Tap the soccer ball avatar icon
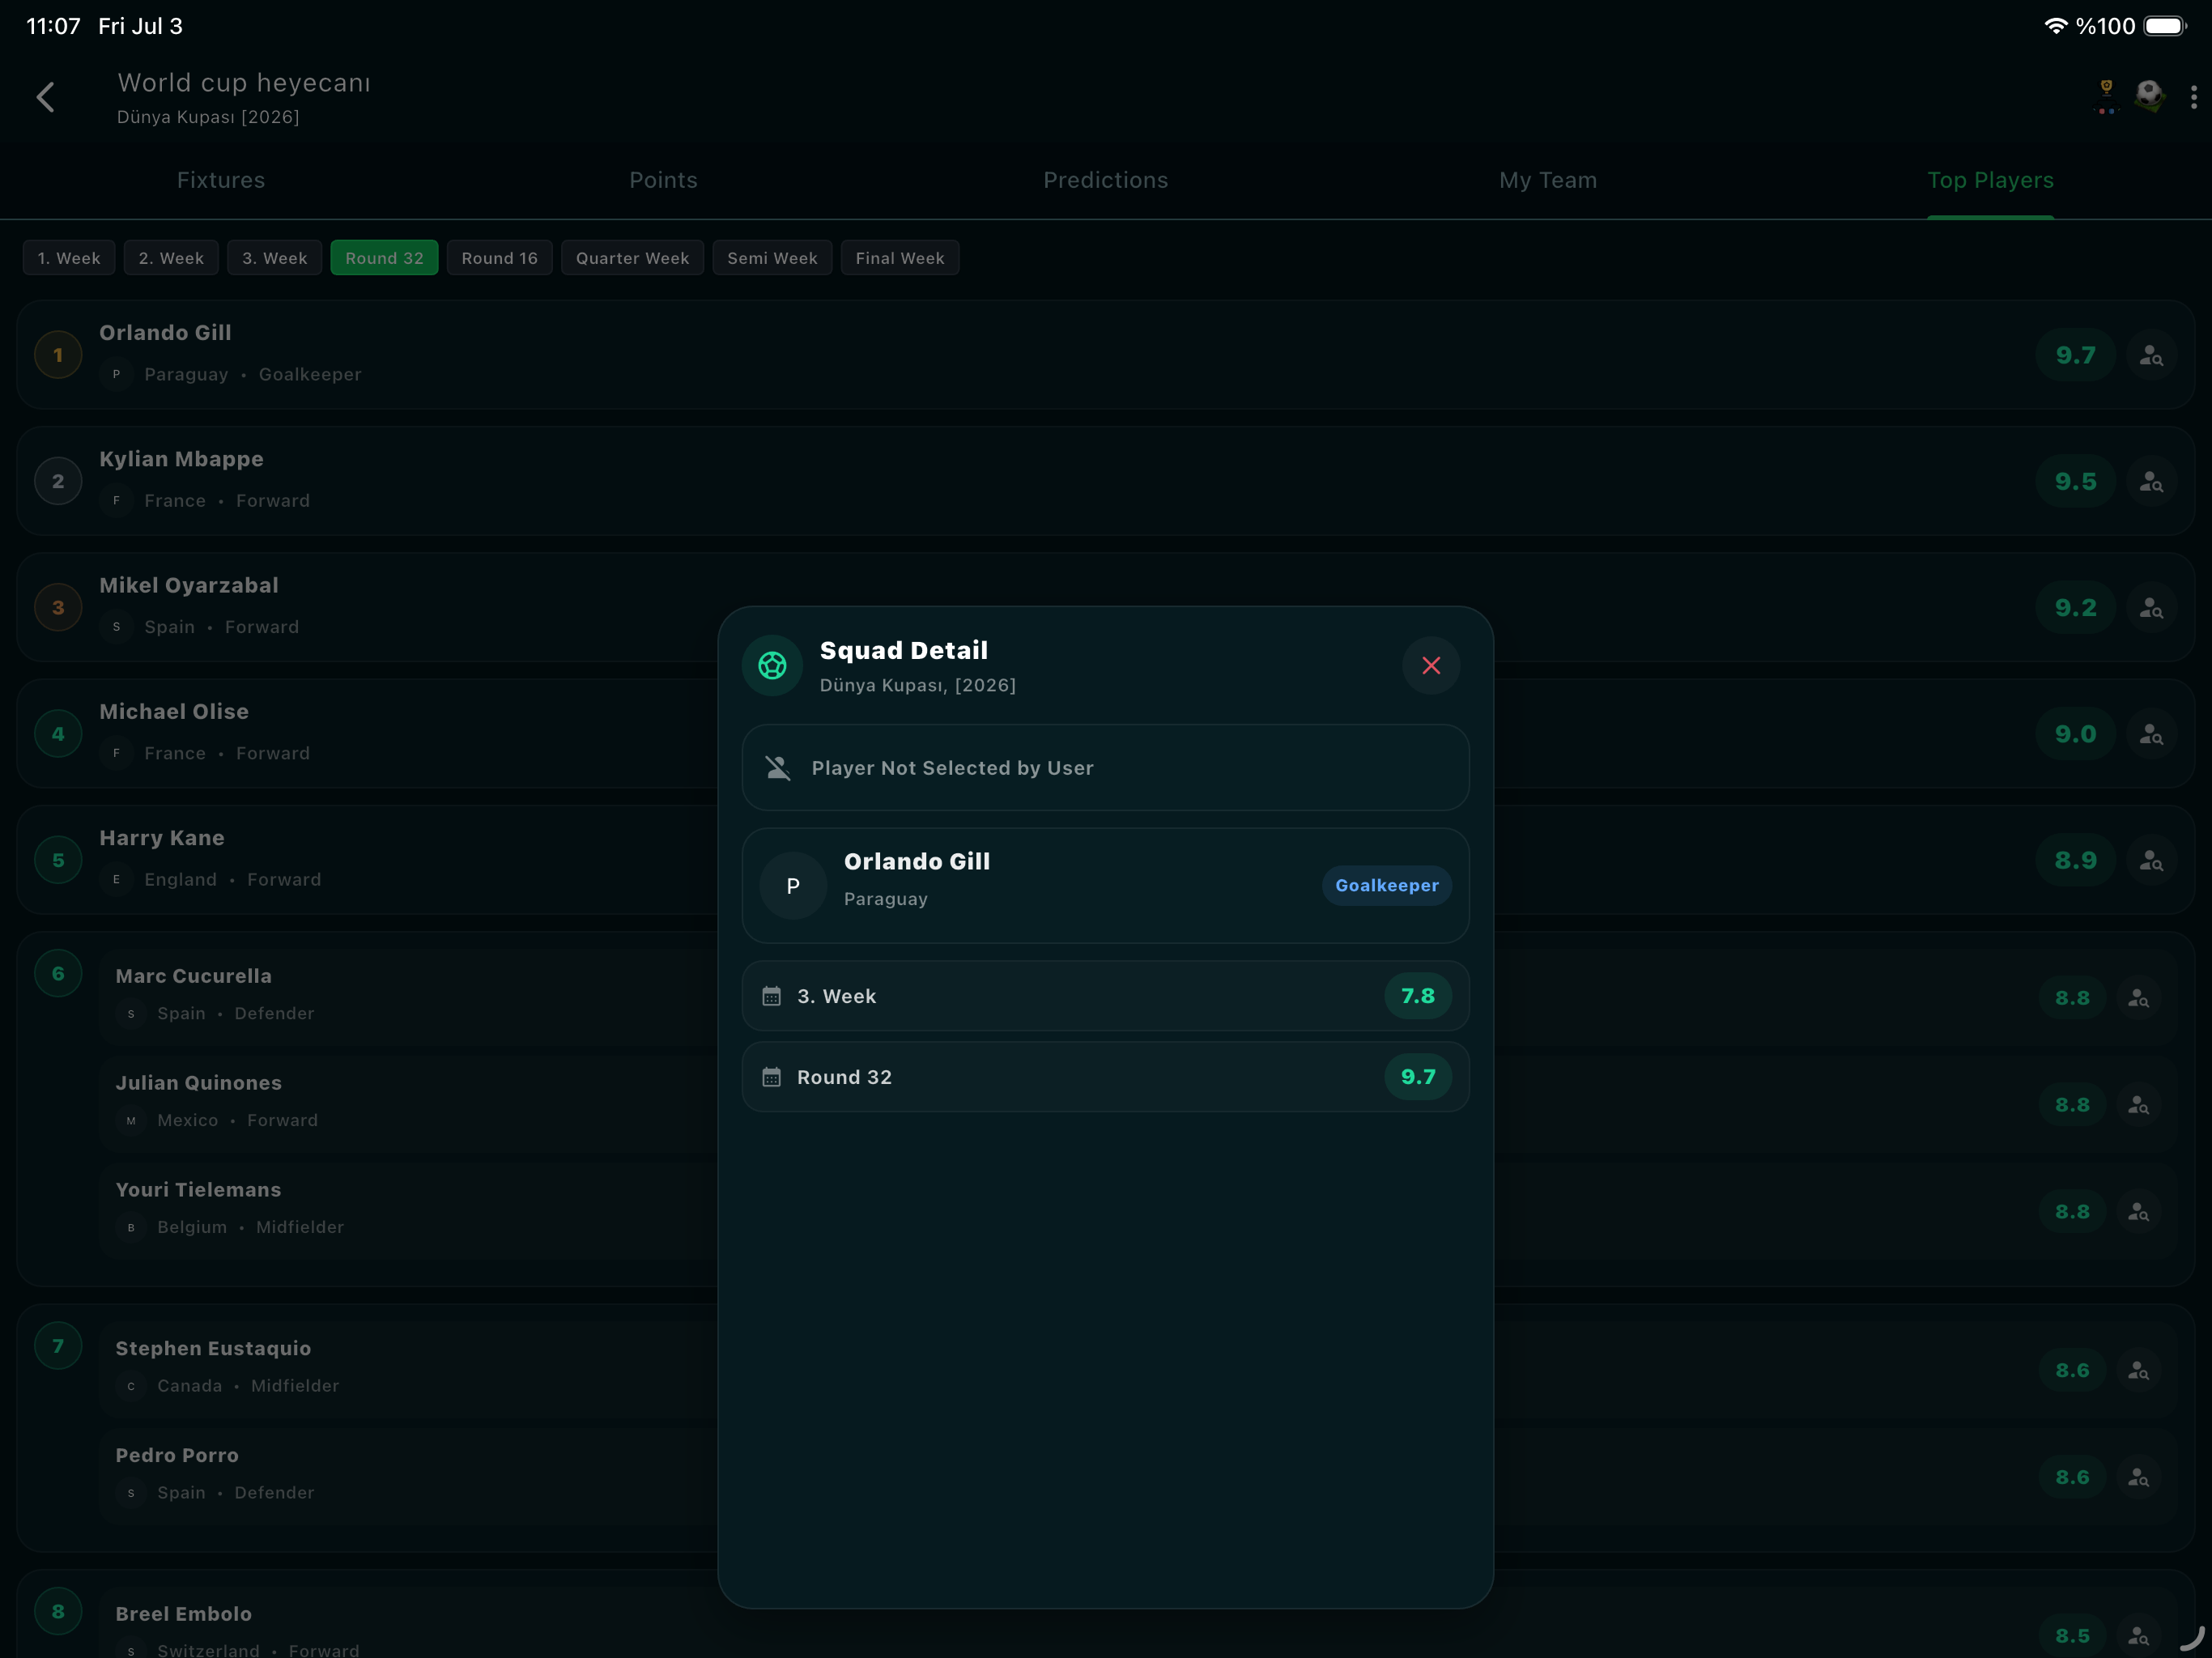The width and height of the screenshot is (2212, 1658). point(2149,96)
